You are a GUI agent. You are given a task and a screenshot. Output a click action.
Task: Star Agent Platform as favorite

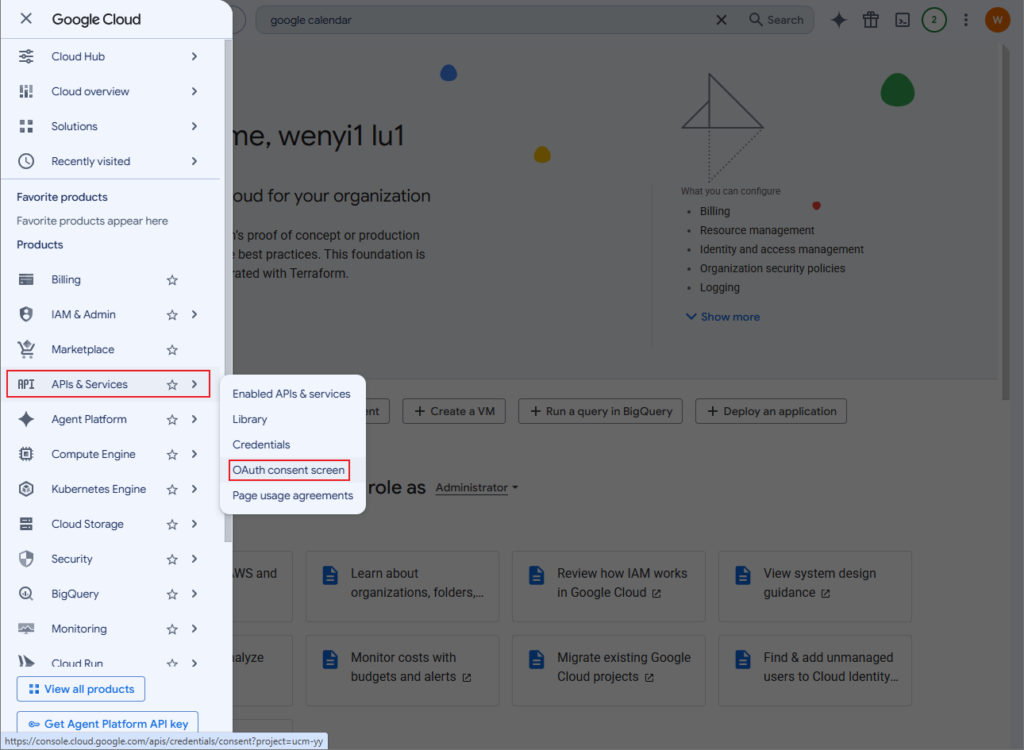coord(172,420)
